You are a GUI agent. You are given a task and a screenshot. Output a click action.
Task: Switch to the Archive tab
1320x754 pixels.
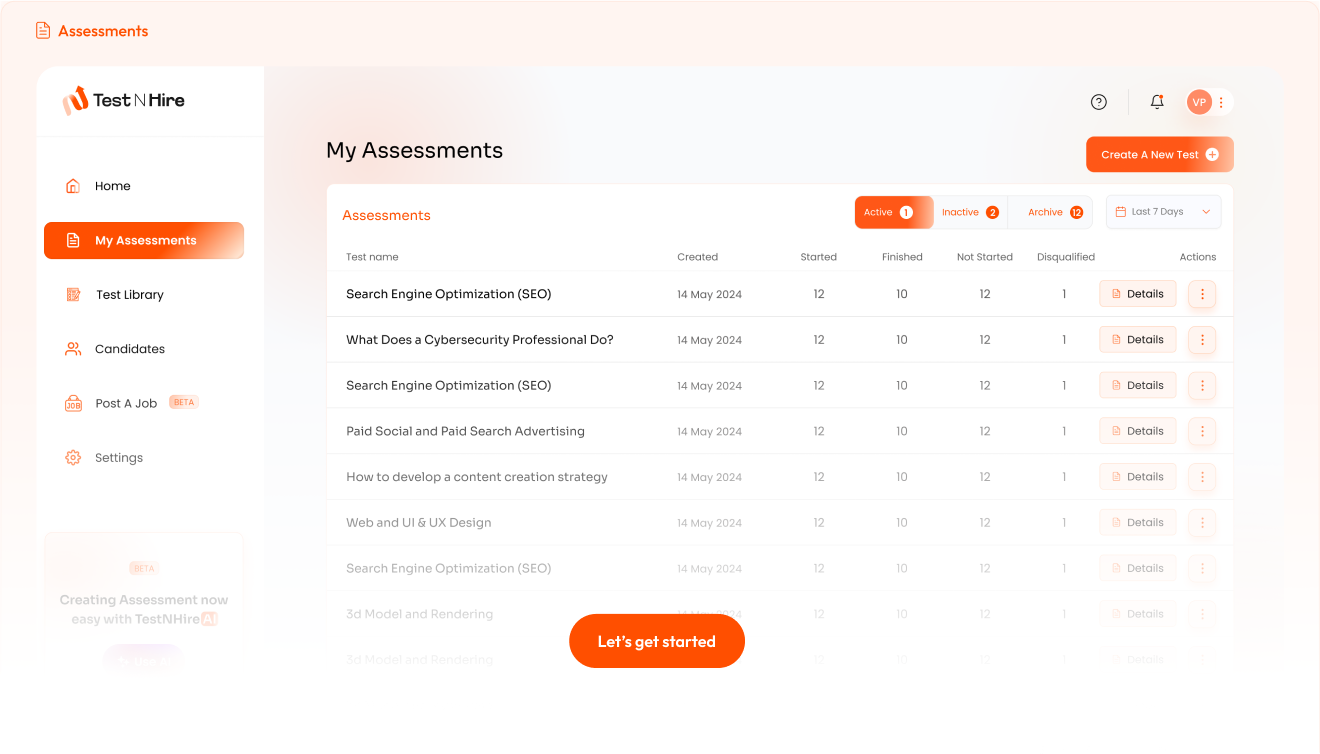point(1054,212)
